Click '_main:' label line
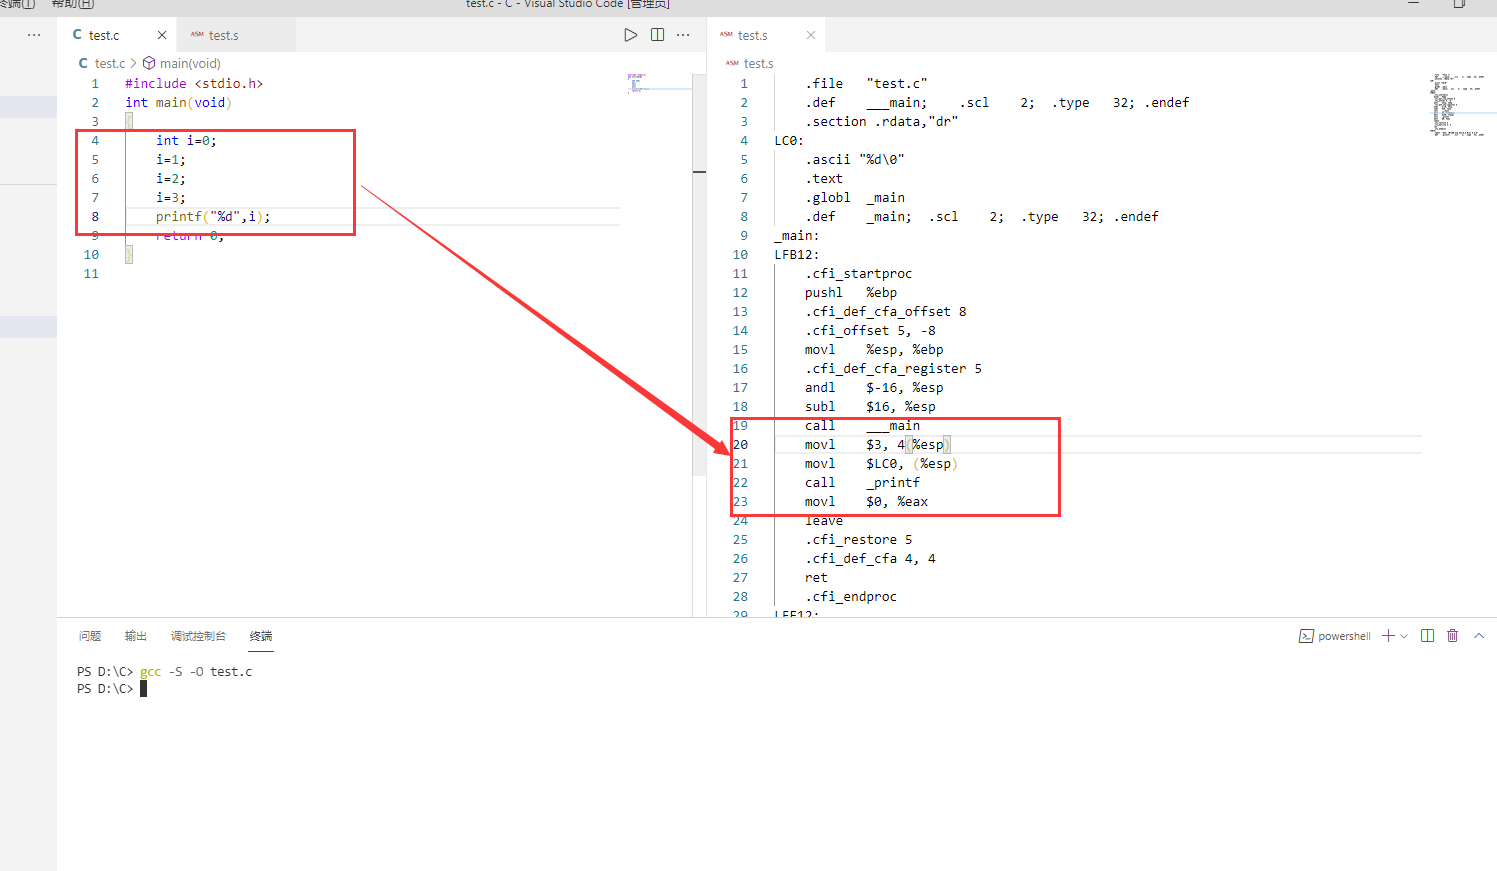 [797, 236]
